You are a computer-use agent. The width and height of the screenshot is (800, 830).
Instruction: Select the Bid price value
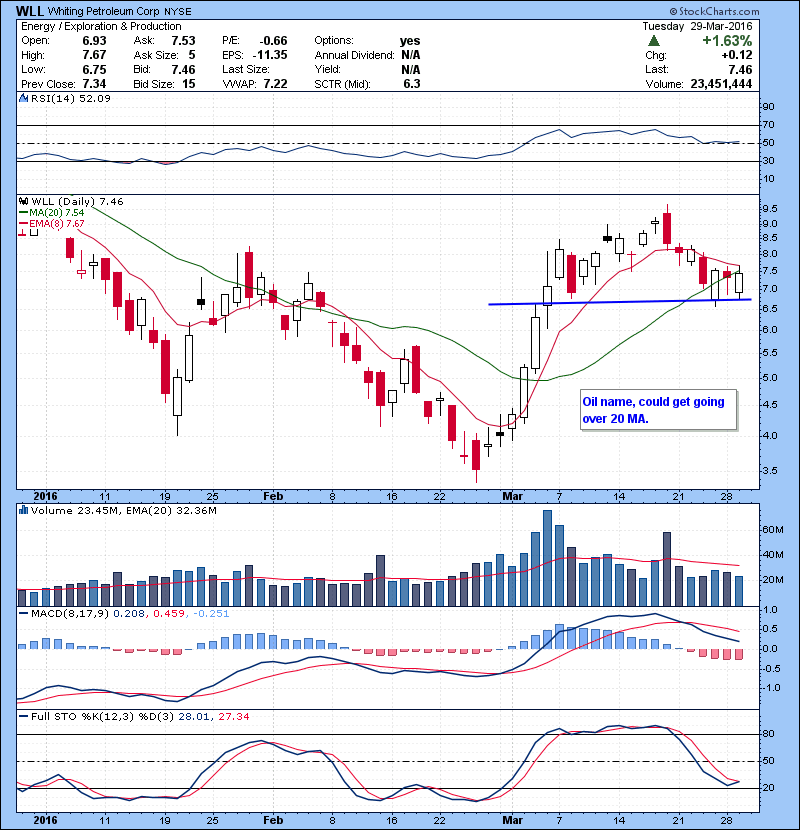coord(183,69)
